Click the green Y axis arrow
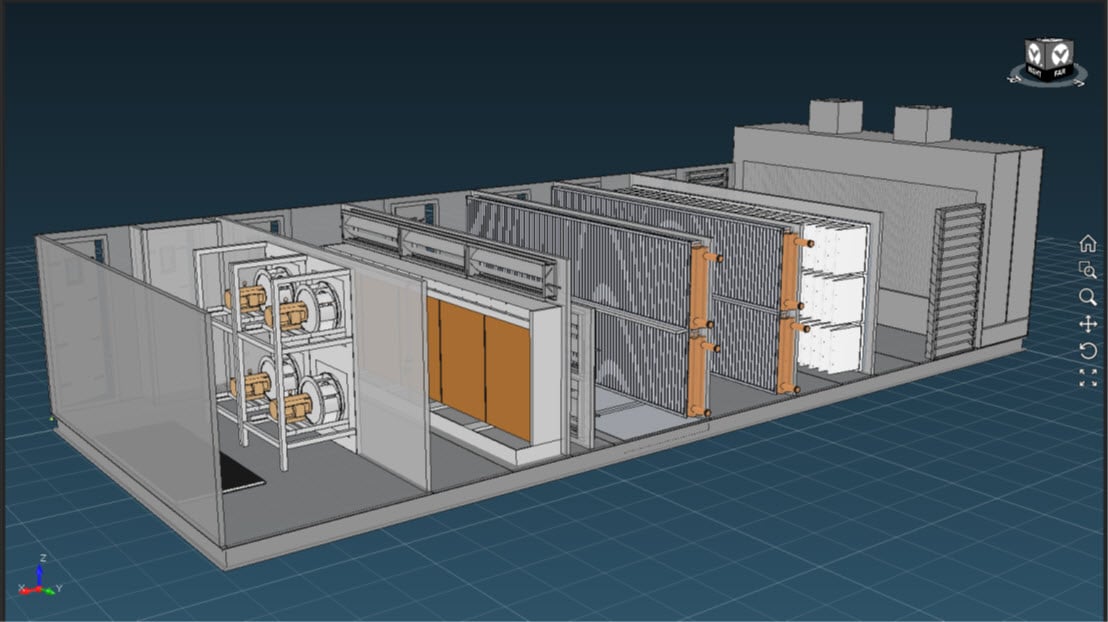1108x622 pixels. [50, 590]
